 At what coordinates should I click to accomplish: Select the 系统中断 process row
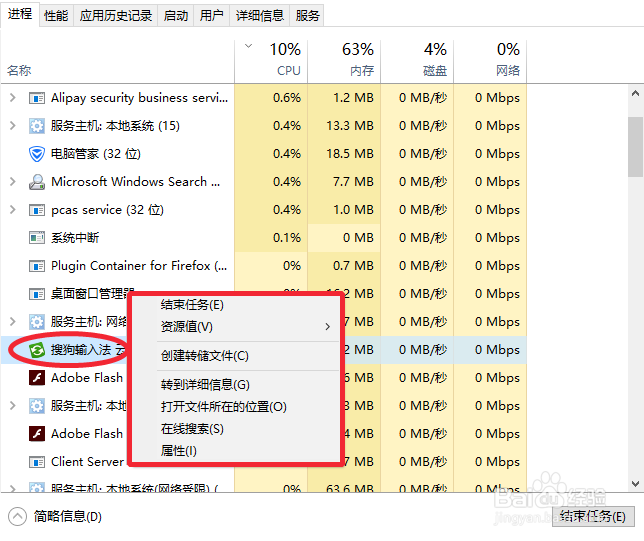click(264, 238)
